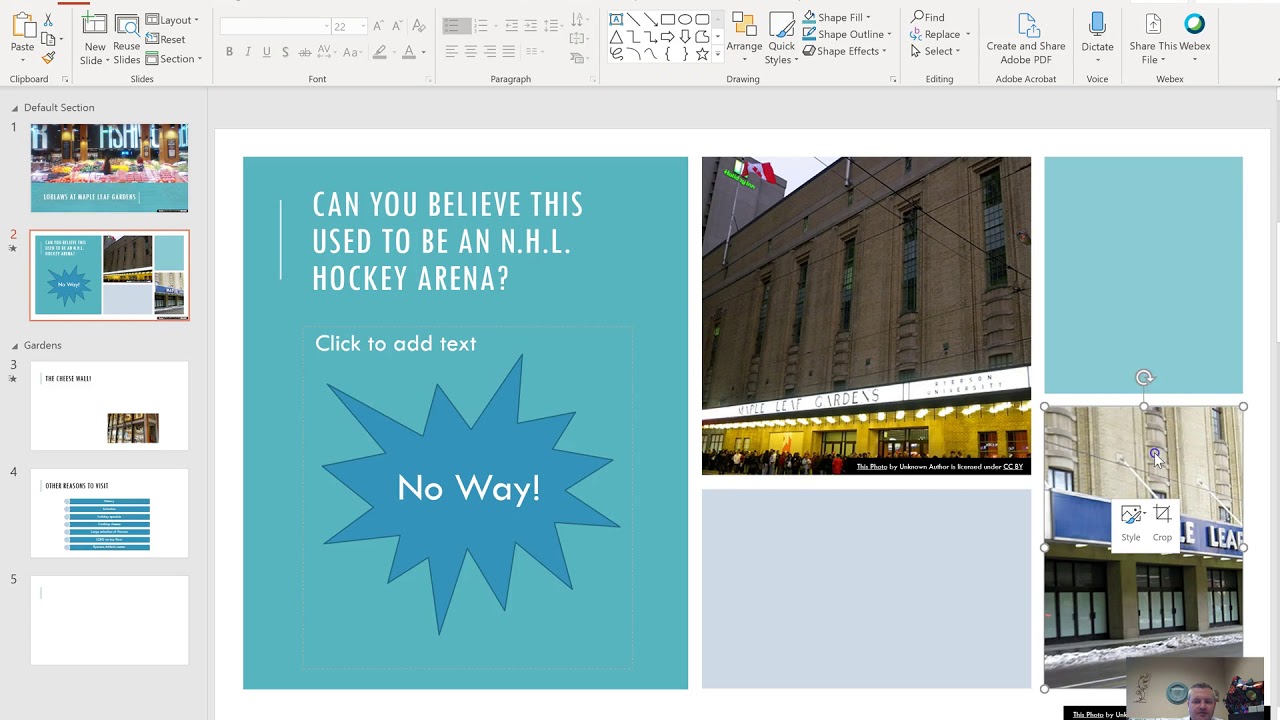
Task: Open the Shape Effects dropdown
Action: click(843, 51)
